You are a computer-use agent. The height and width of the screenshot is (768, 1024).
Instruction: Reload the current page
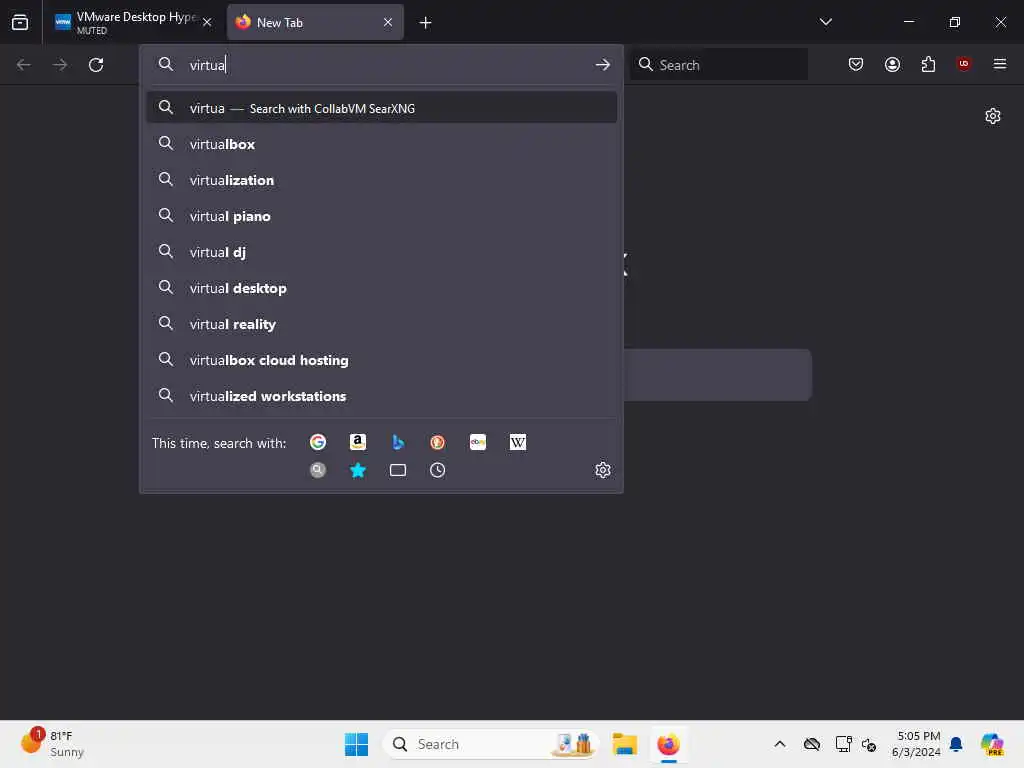[x=96, y=65]
